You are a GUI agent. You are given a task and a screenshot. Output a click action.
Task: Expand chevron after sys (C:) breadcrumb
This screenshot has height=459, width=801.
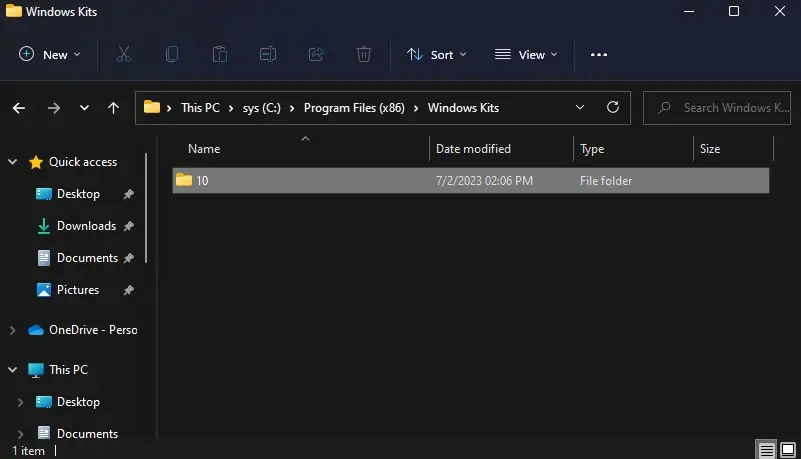[292, 108]
